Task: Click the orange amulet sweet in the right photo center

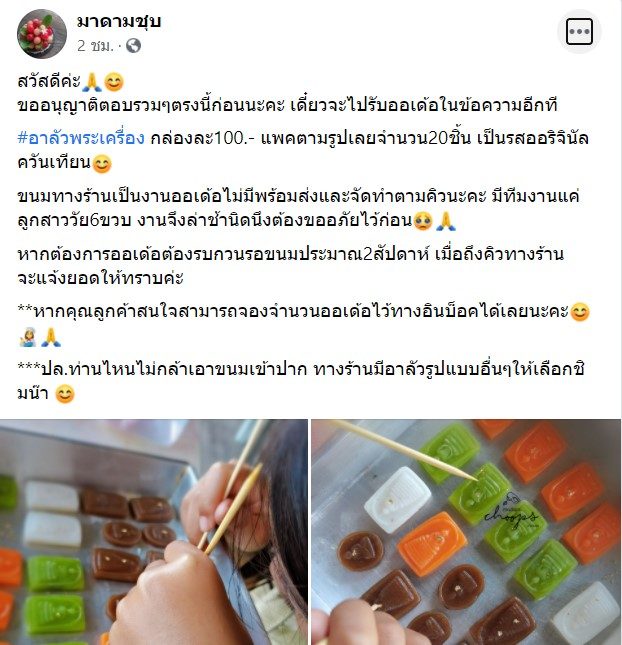Action: 432,543
